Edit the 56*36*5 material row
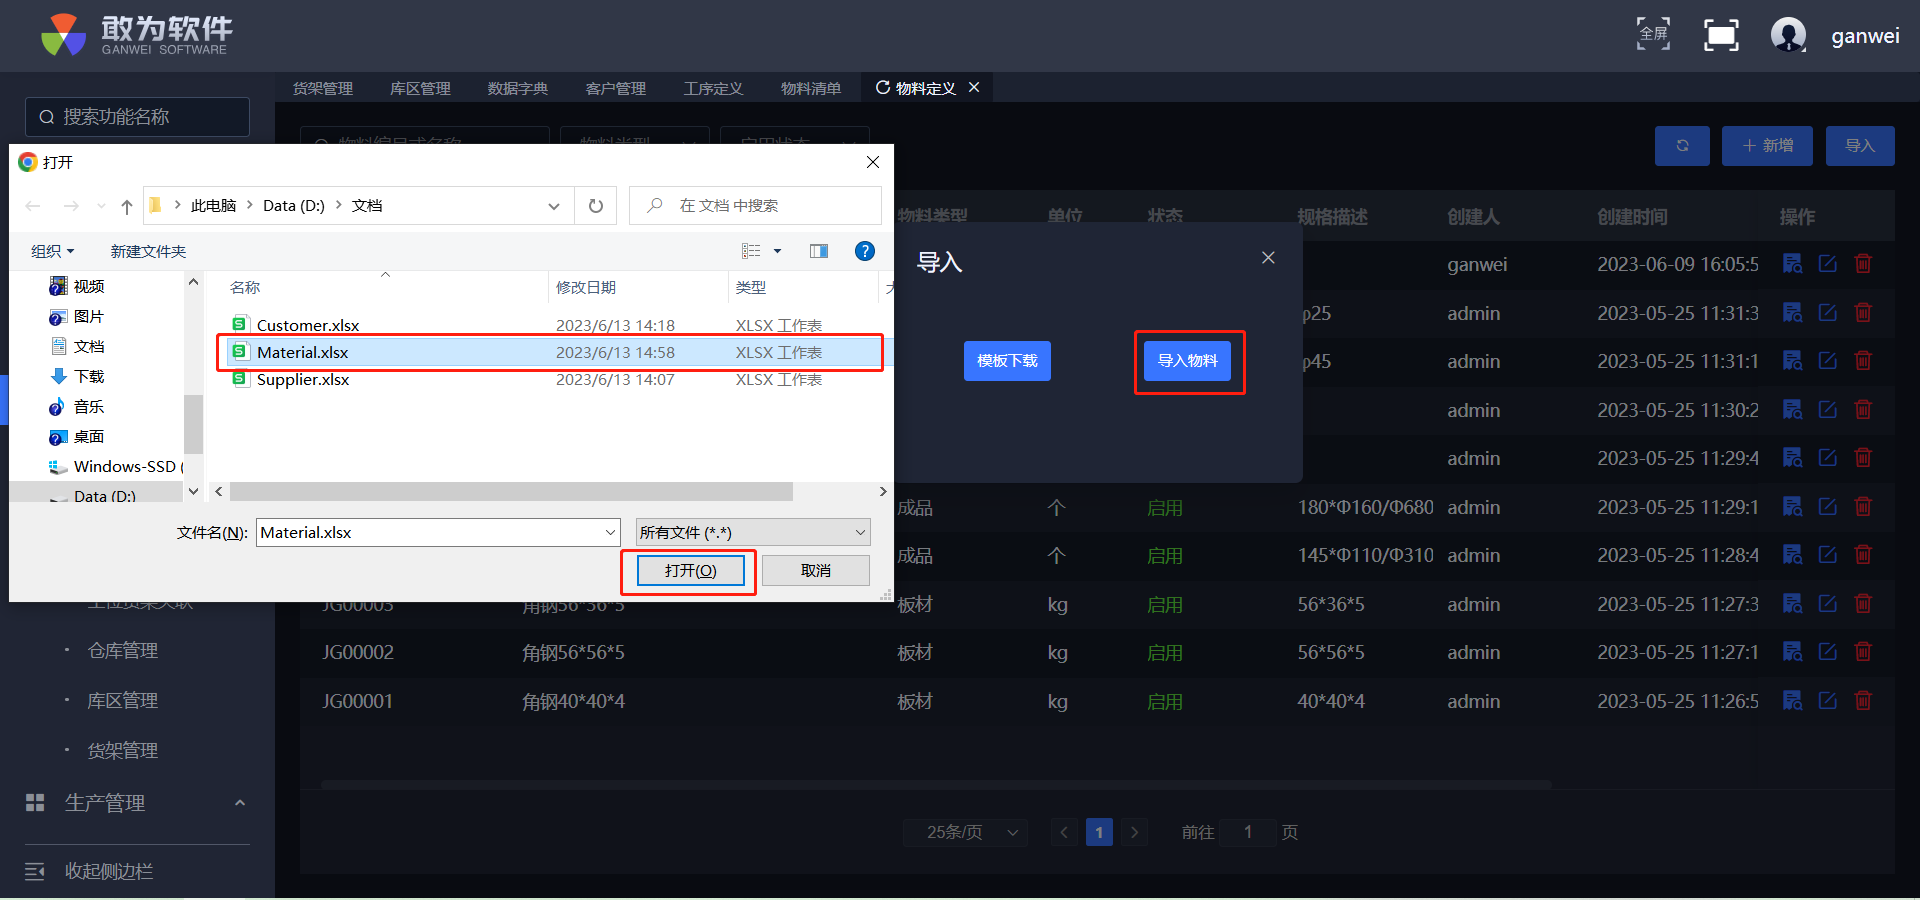Viewport: 1920px width, 900px height. click(1828, 604)
